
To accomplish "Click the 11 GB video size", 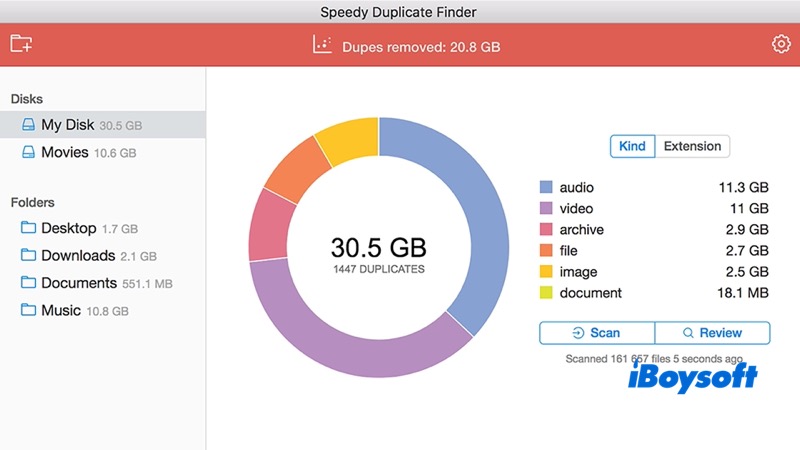I will tap(749, 209).
